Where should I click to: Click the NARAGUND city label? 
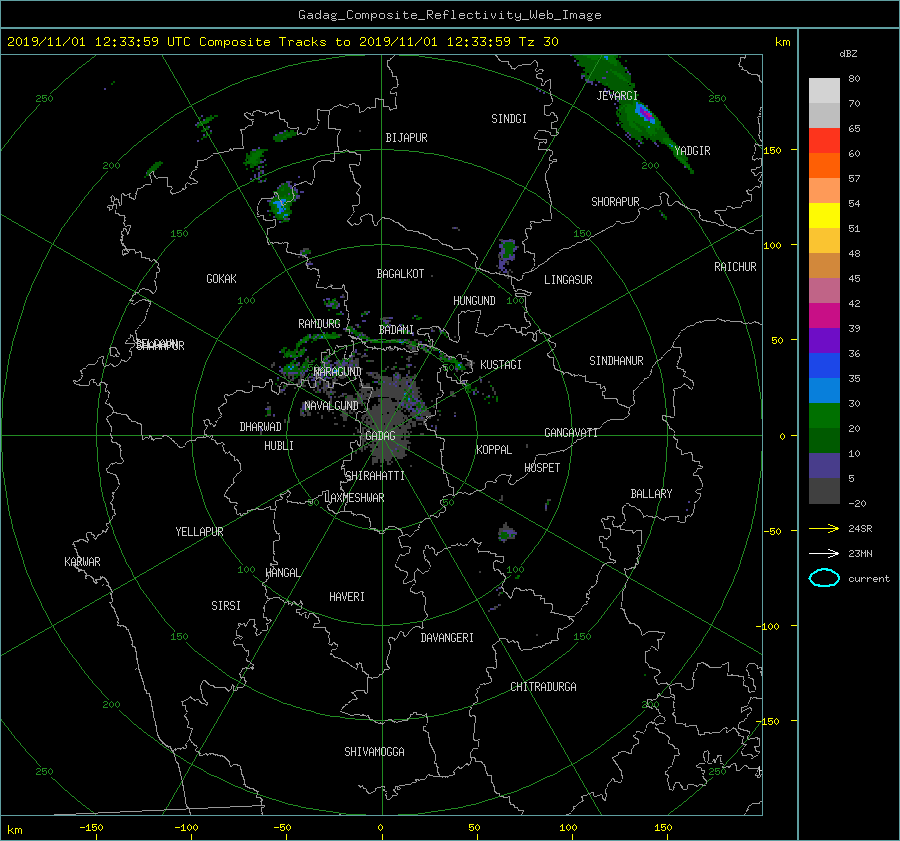coord(337,372)
